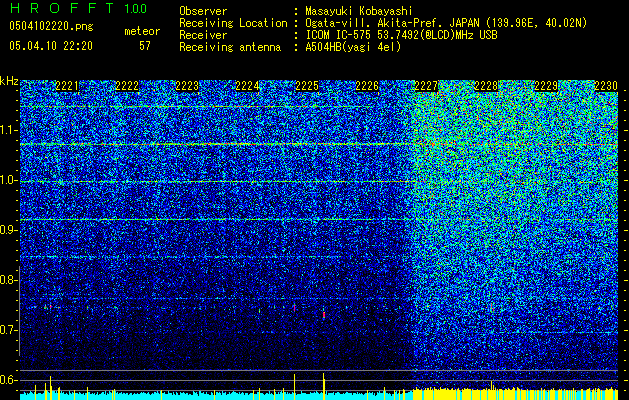Click the Receiving antenna label
Image resolution: width=629 pixels, height=400 pixels.
tap(230, 47)
